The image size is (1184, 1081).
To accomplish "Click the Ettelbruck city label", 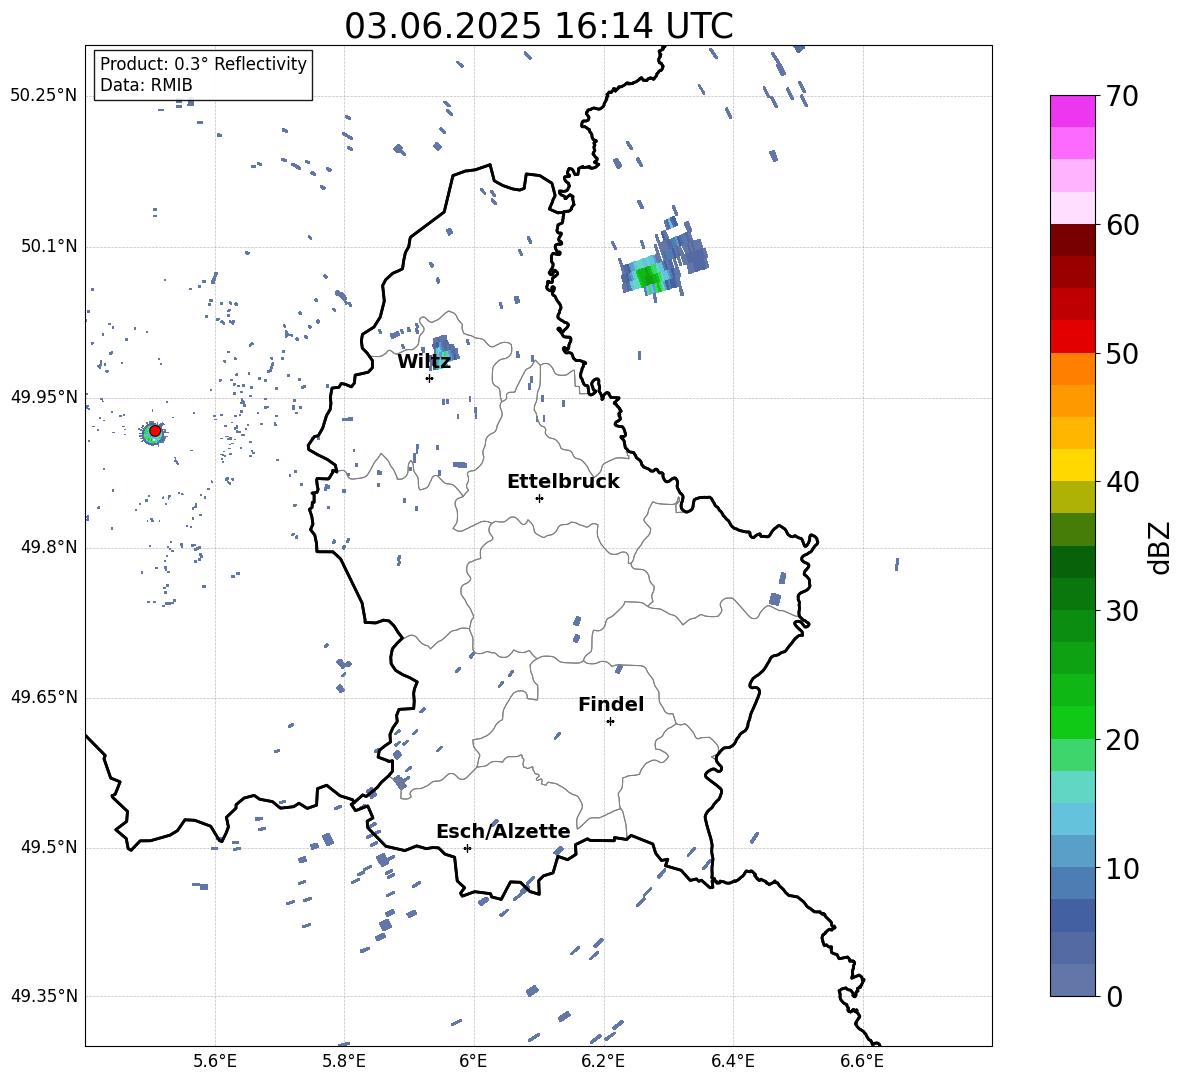I will pos(563,482).
